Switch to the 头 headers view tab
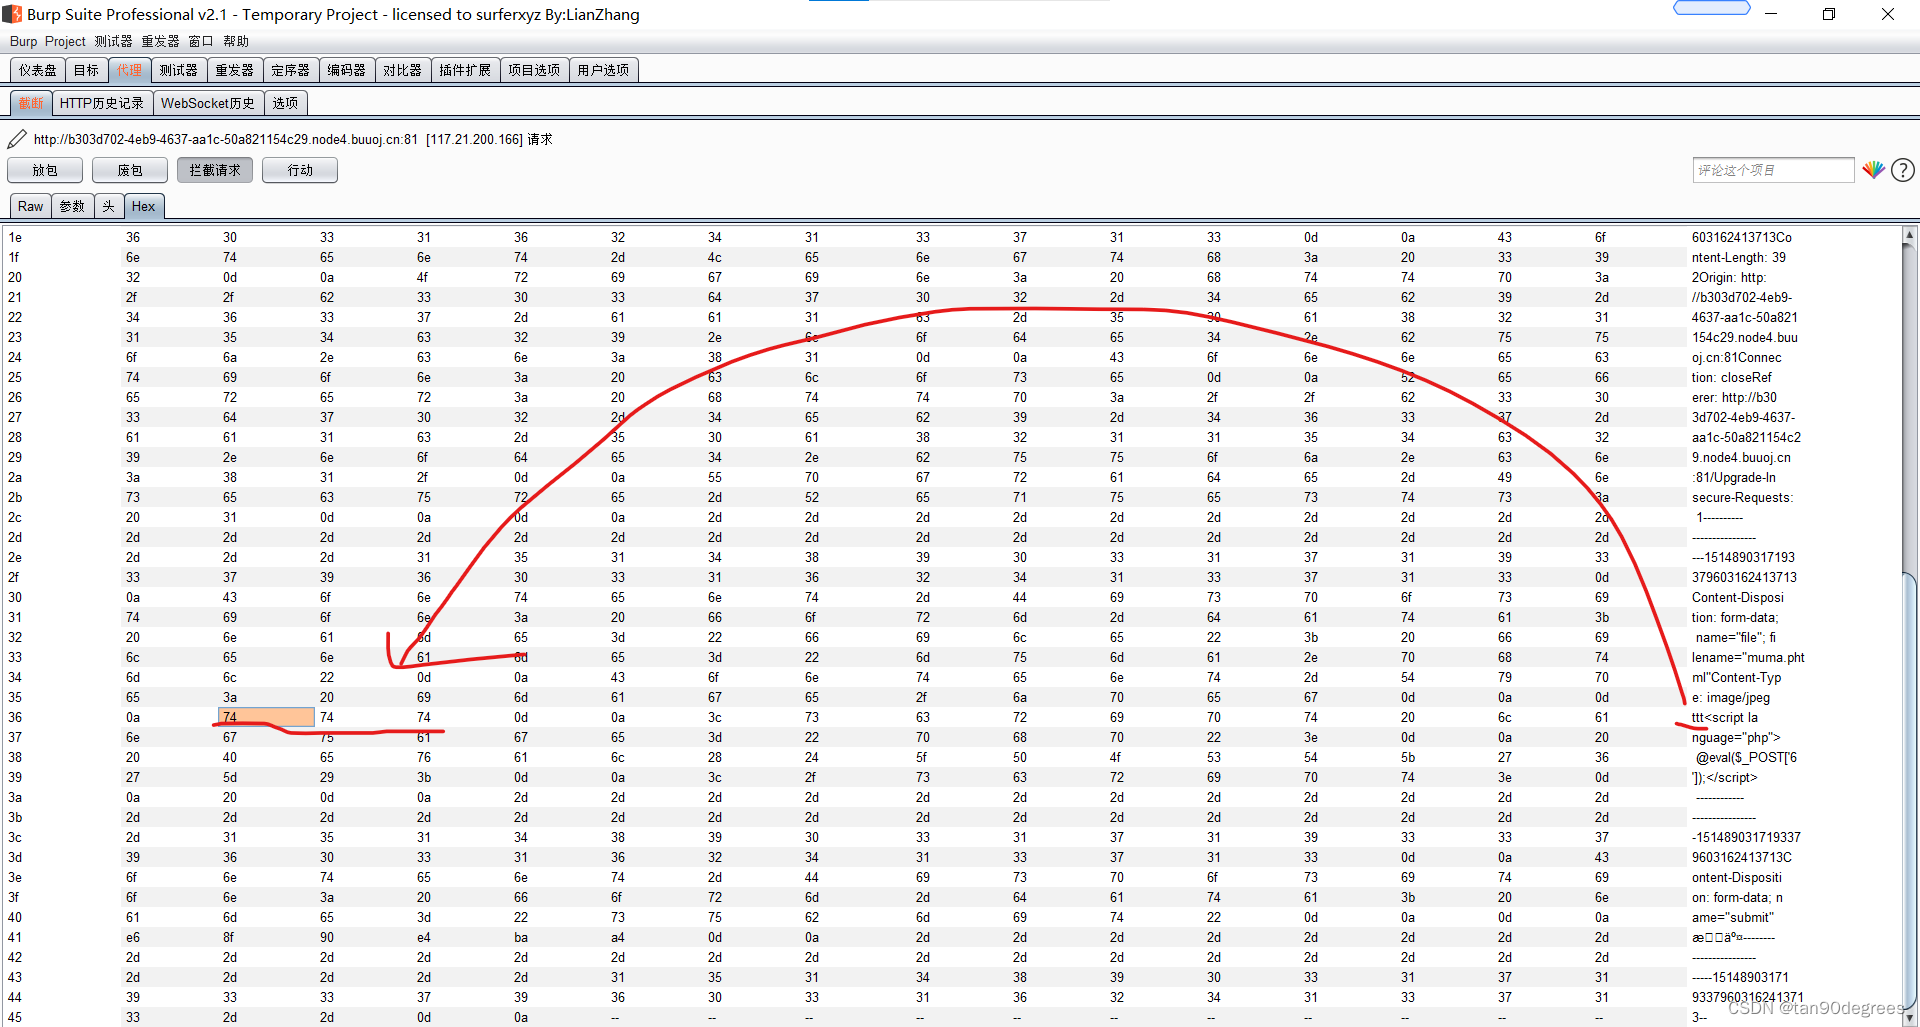 [108, 206]
